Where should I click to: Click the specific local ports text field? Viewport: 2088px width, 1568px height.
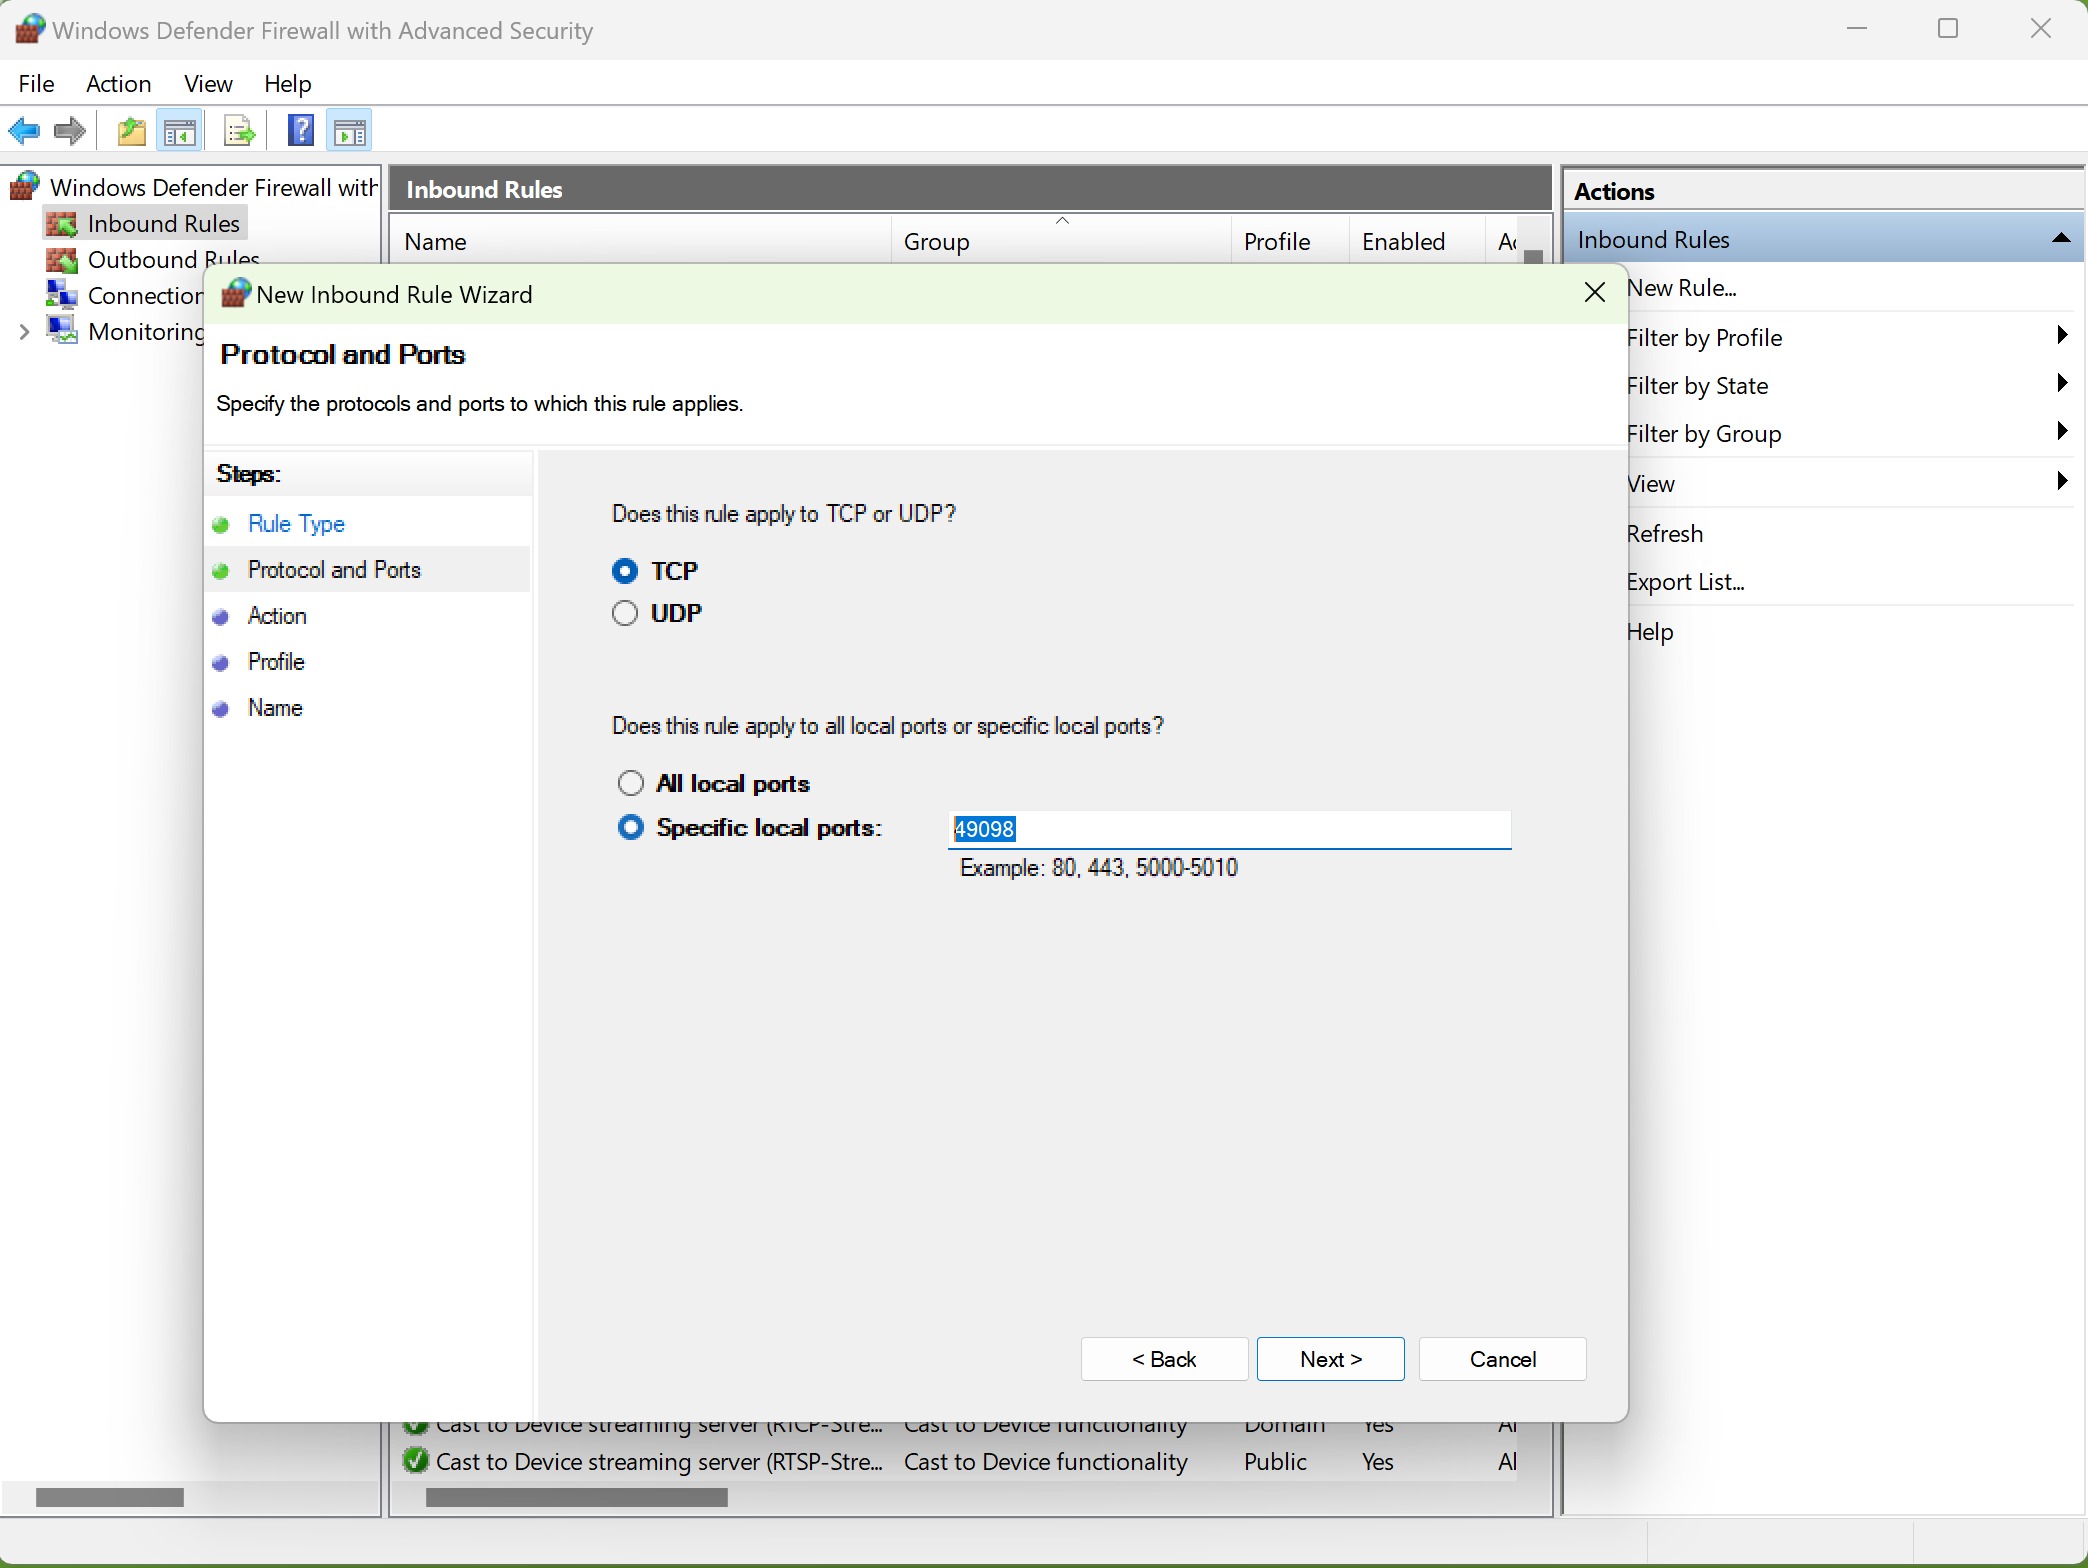pos(1230,829)
